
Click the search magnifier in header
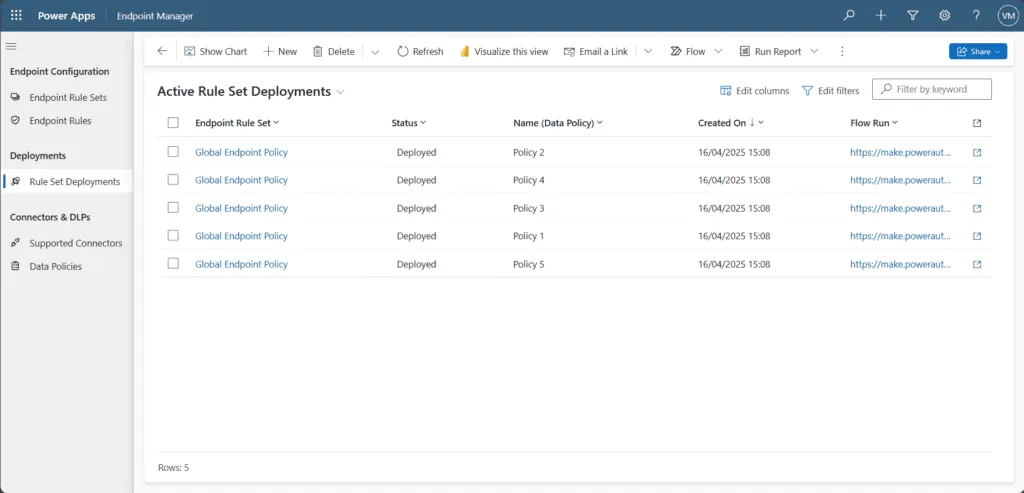(x=849, y=16)
